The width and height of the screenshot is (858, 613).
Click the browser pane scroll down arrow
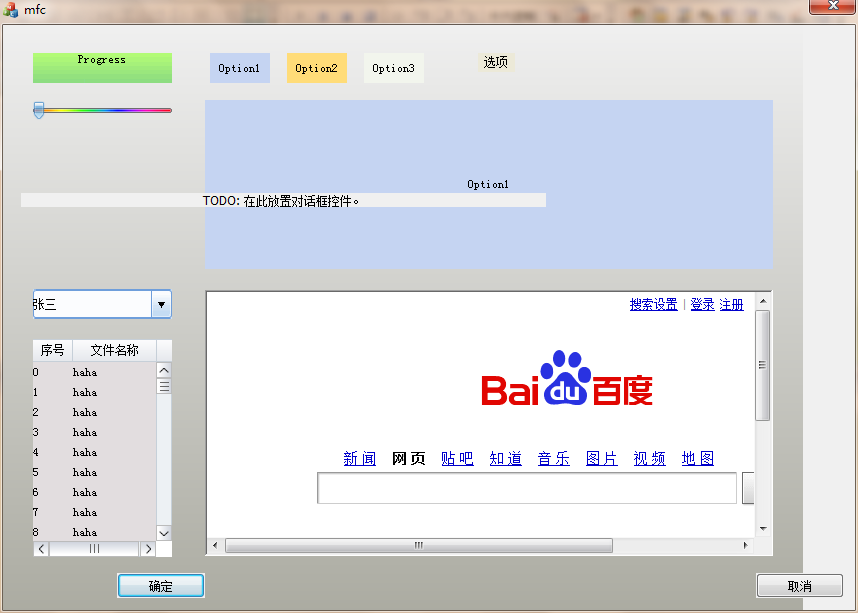tap(763, 529)
